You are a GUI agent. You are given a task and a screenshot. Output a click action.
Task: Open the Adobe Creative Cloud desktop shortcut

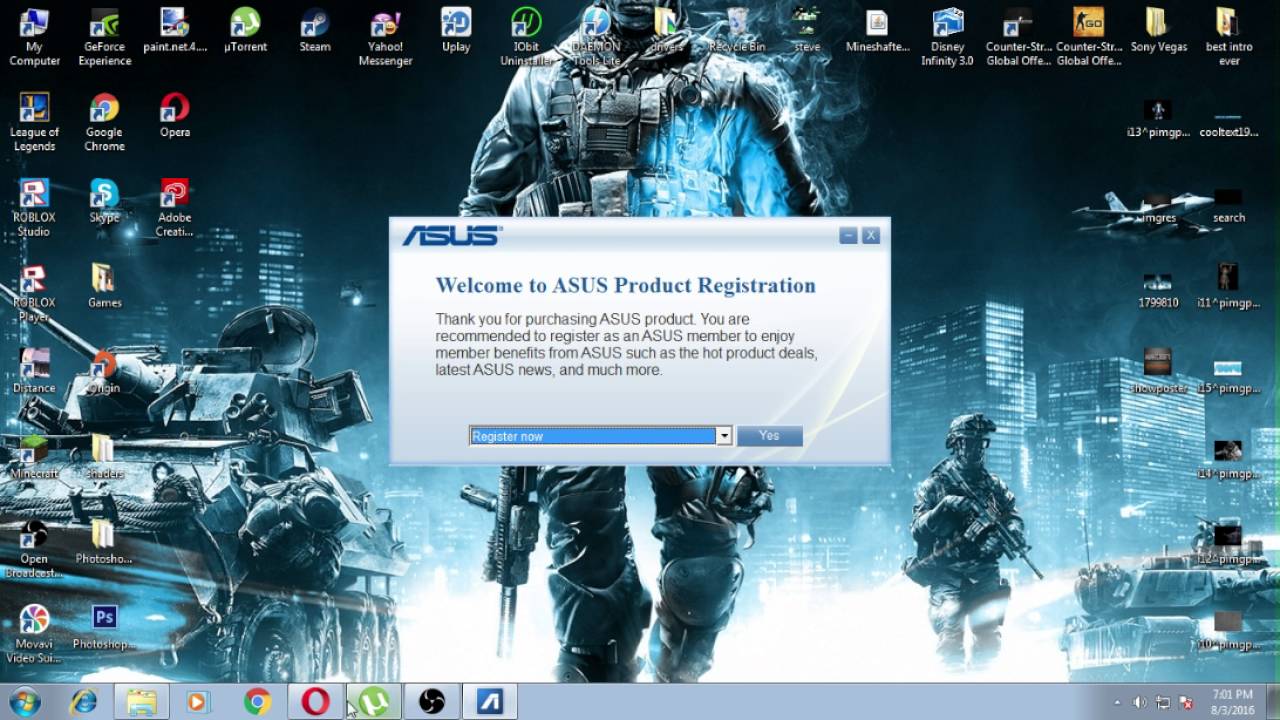point(175,208)
